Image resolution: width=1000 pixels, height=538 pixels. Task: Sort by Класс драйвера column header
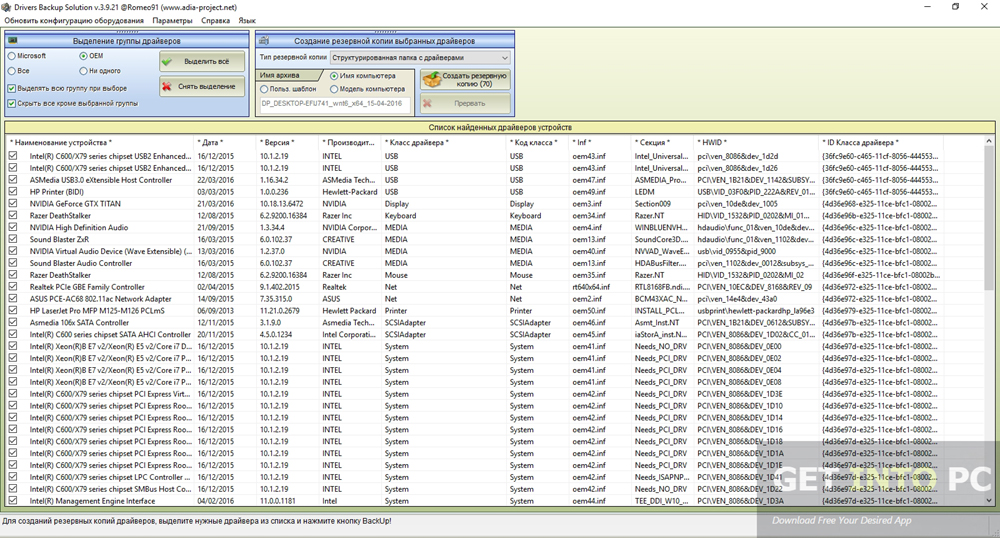[x=443, y=142]
